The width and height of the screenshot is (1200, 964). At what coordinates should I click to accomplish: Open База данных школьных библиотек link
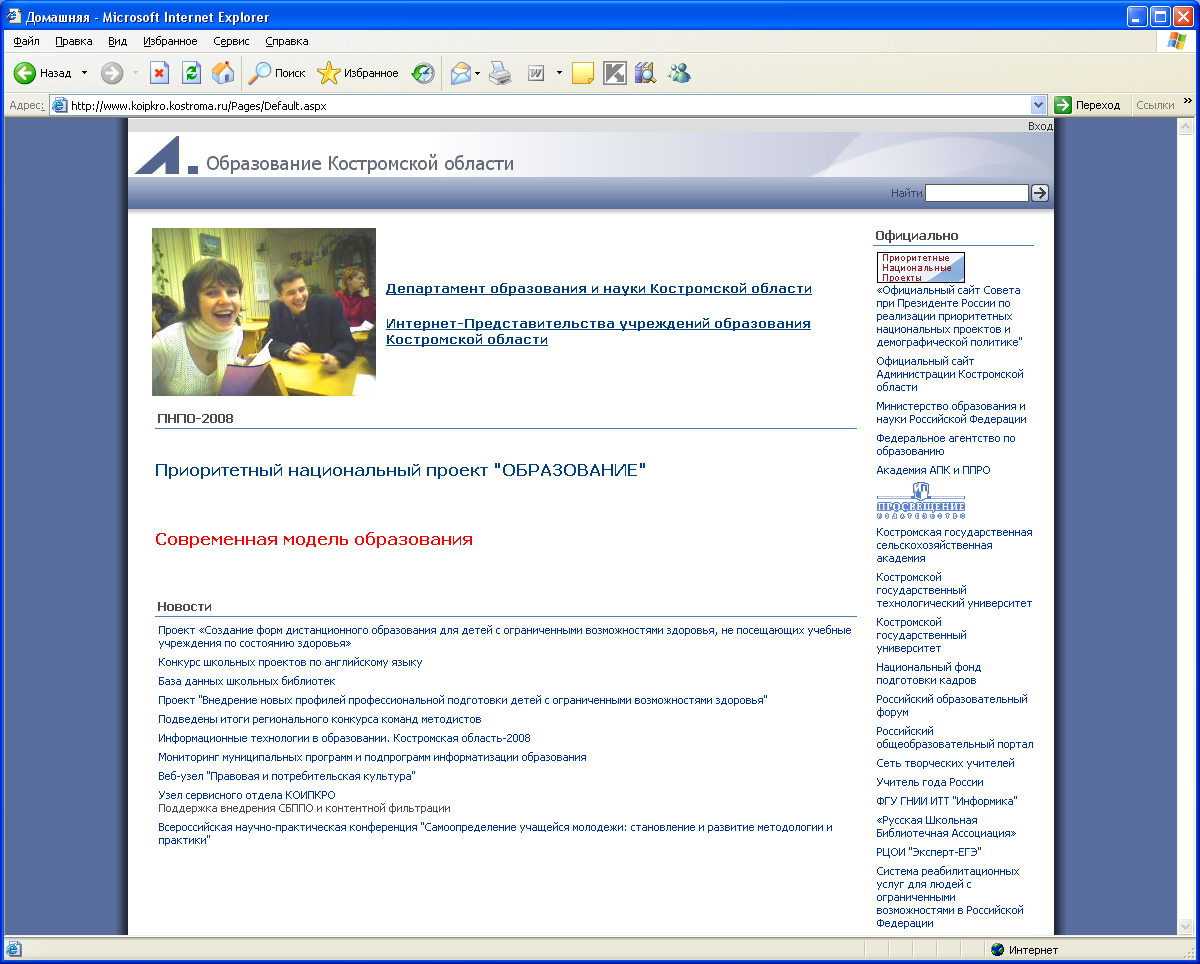click(247, 681)
